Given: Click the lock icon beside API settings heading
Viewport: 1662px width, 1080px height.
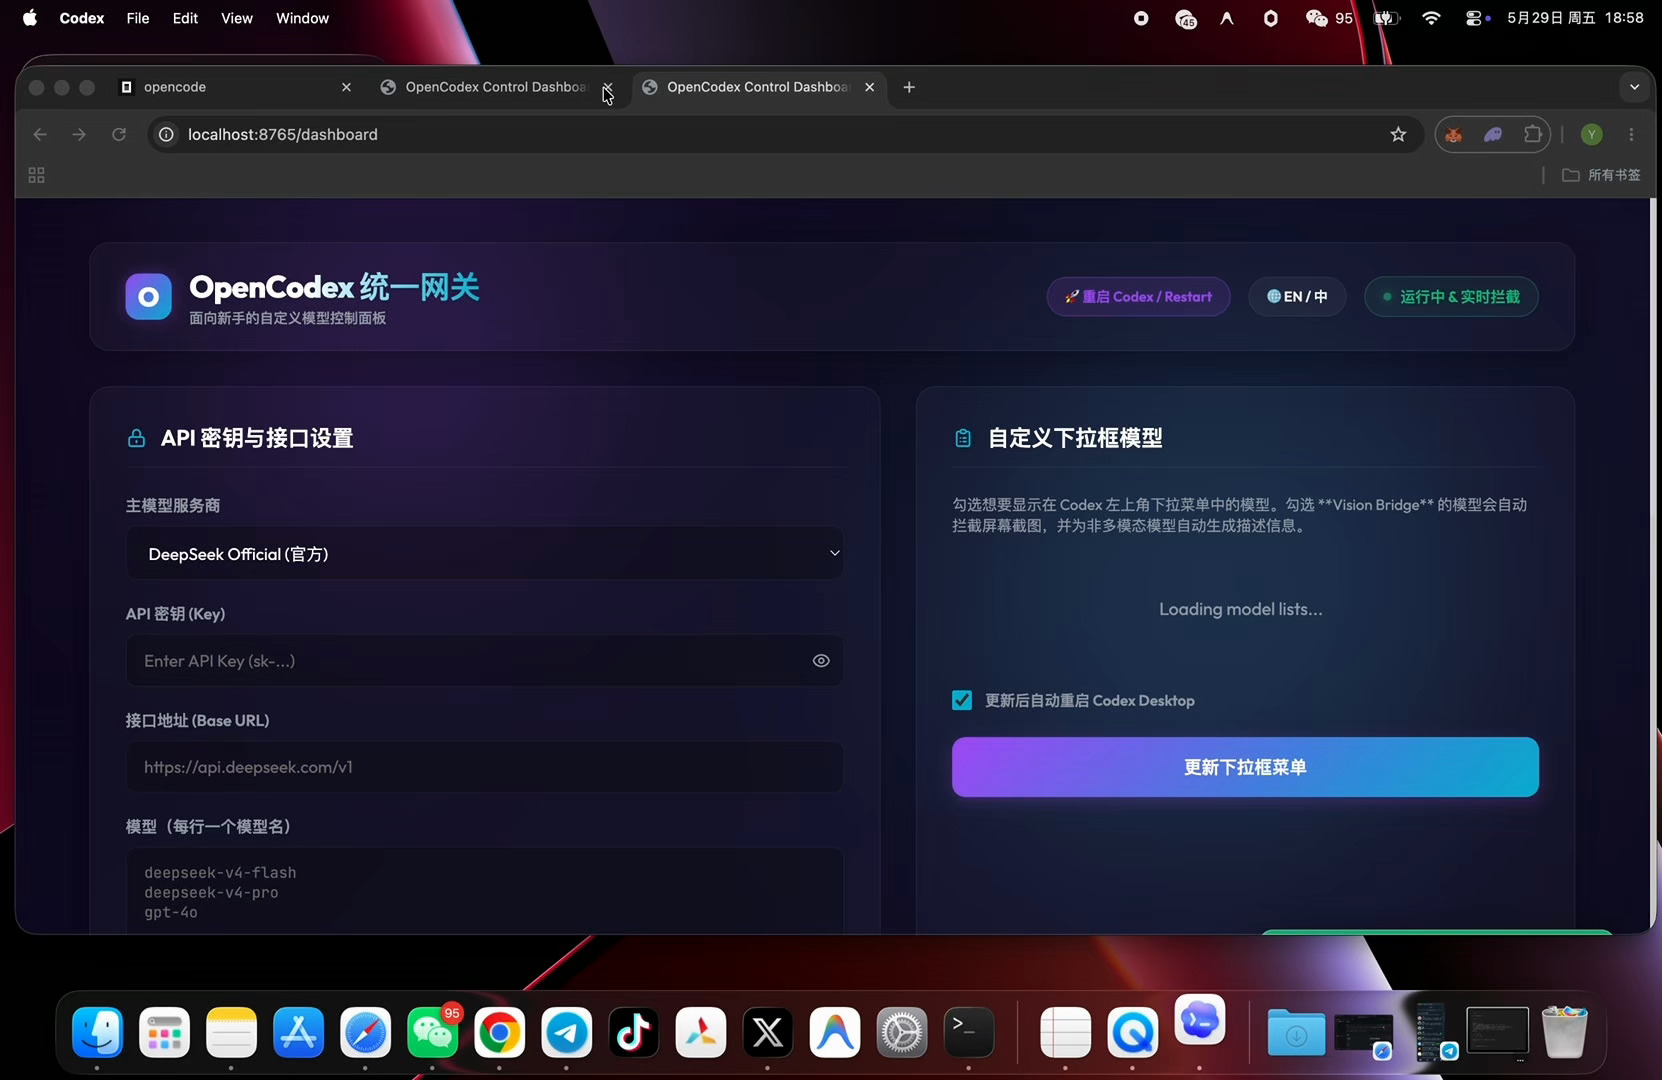Looking at the screenshot, I should 136,438.
